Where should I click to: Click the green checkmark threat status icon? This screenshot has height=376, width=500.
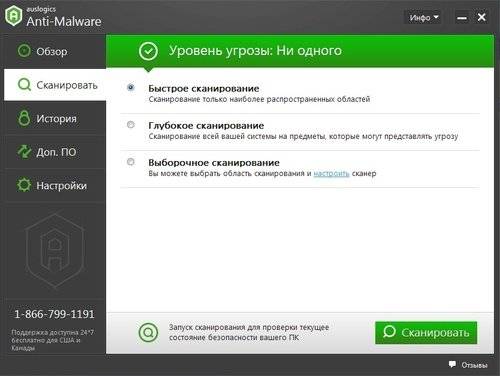click(x=148, y=51)
